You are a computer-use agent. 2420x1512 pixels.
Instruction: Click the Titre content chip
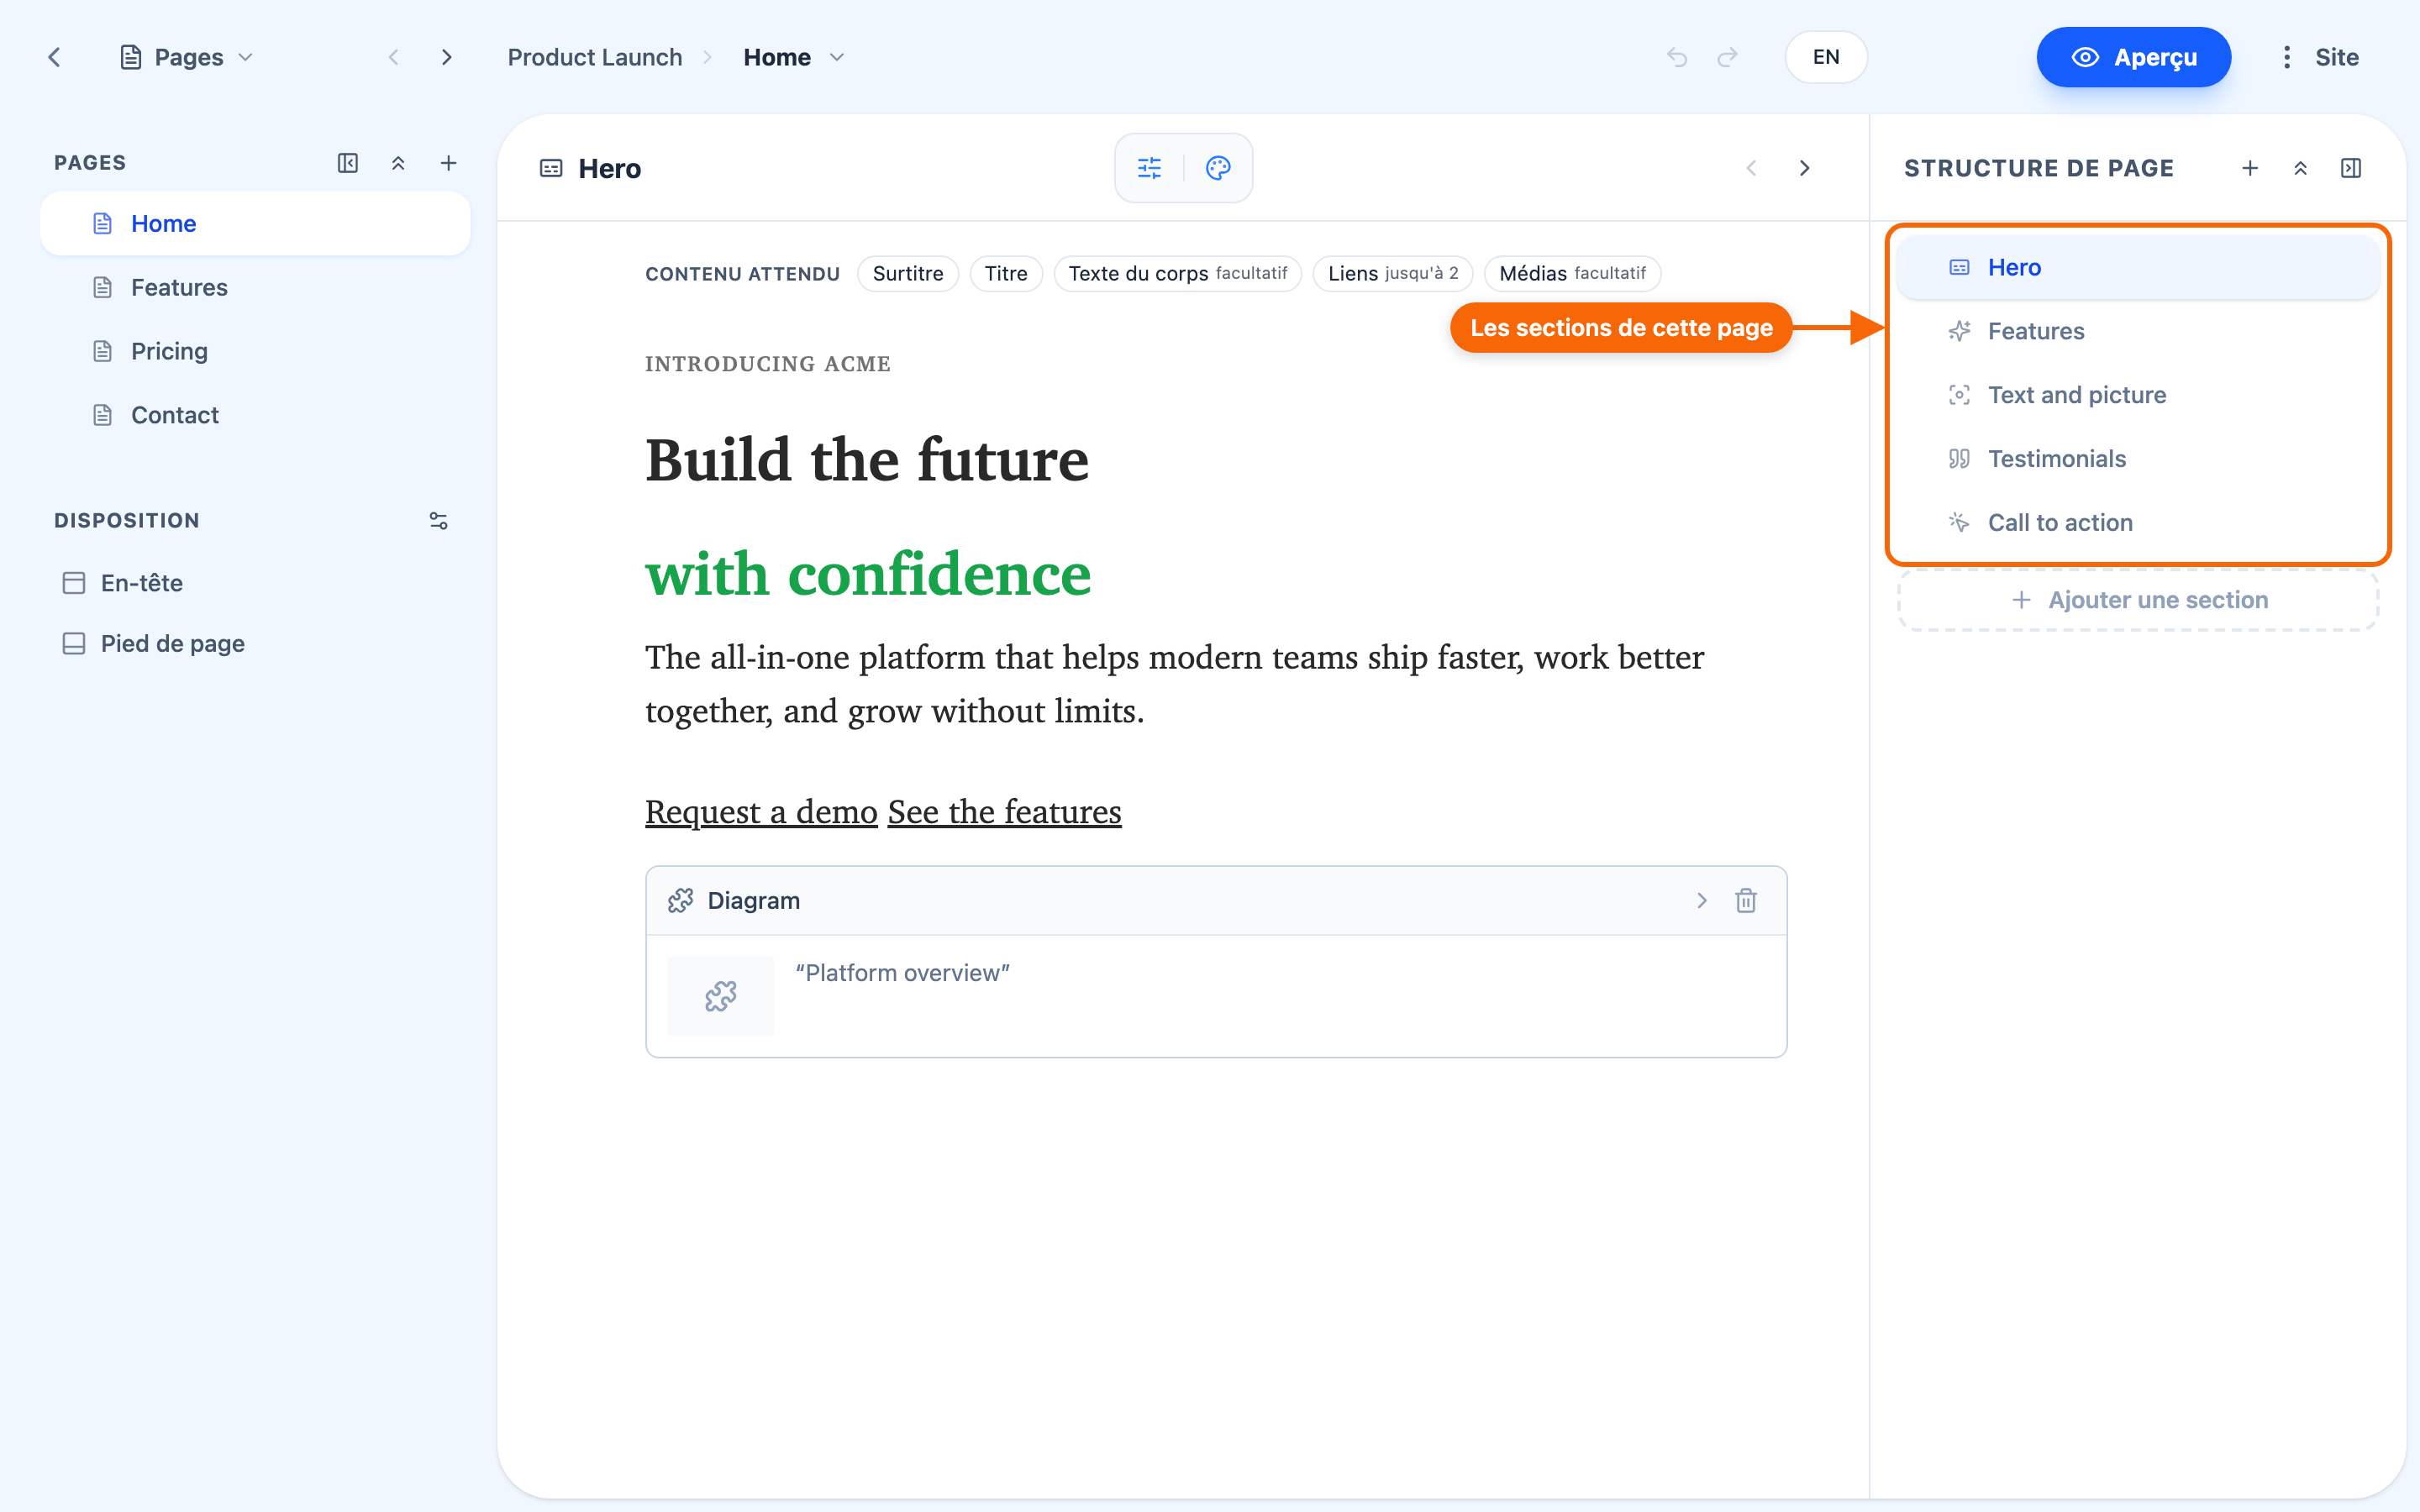click(1006, 273)
